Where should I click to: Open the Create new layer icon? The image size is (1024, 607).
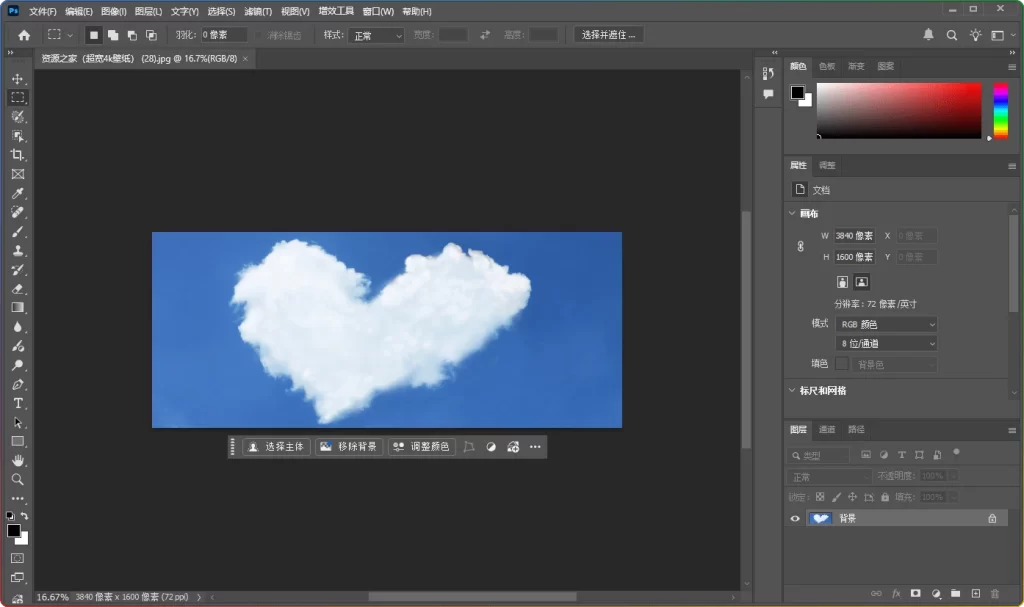click(975, 593)
